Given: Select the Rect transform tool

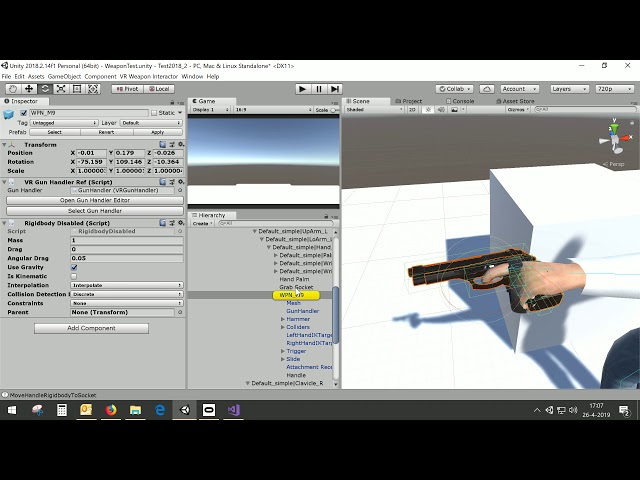Looking at the screenshot, I should point(77,89).
